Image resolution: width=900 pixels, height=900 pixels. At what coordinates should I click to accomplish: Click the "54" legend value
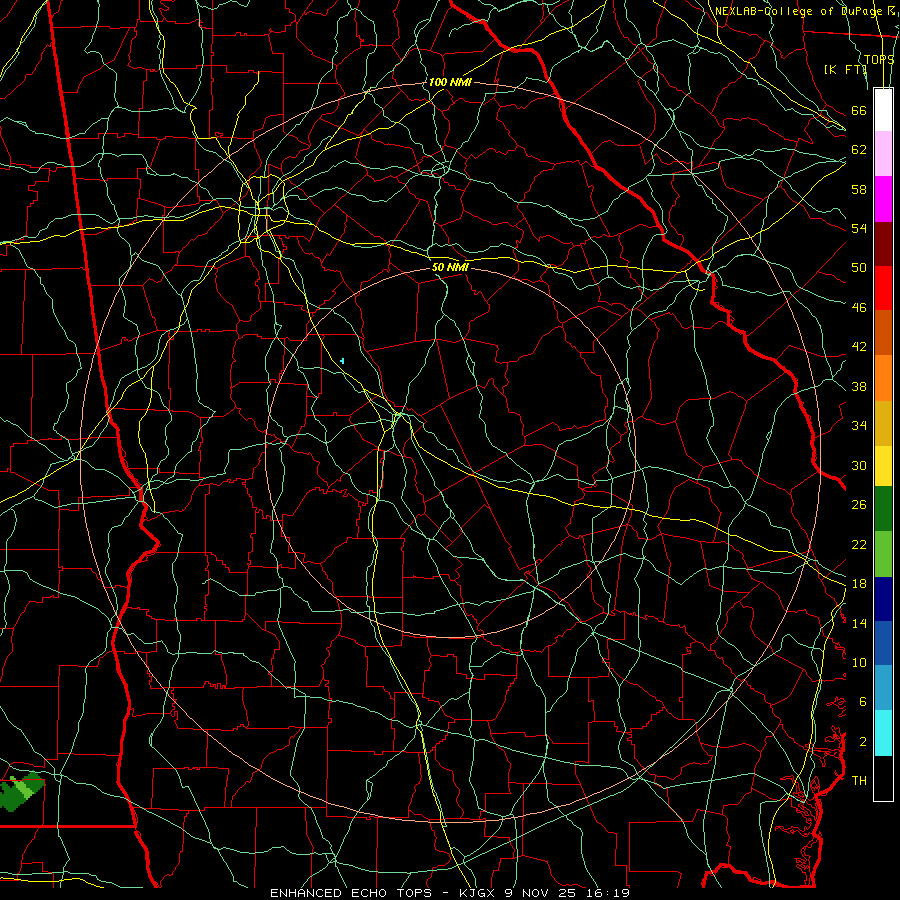859,228
